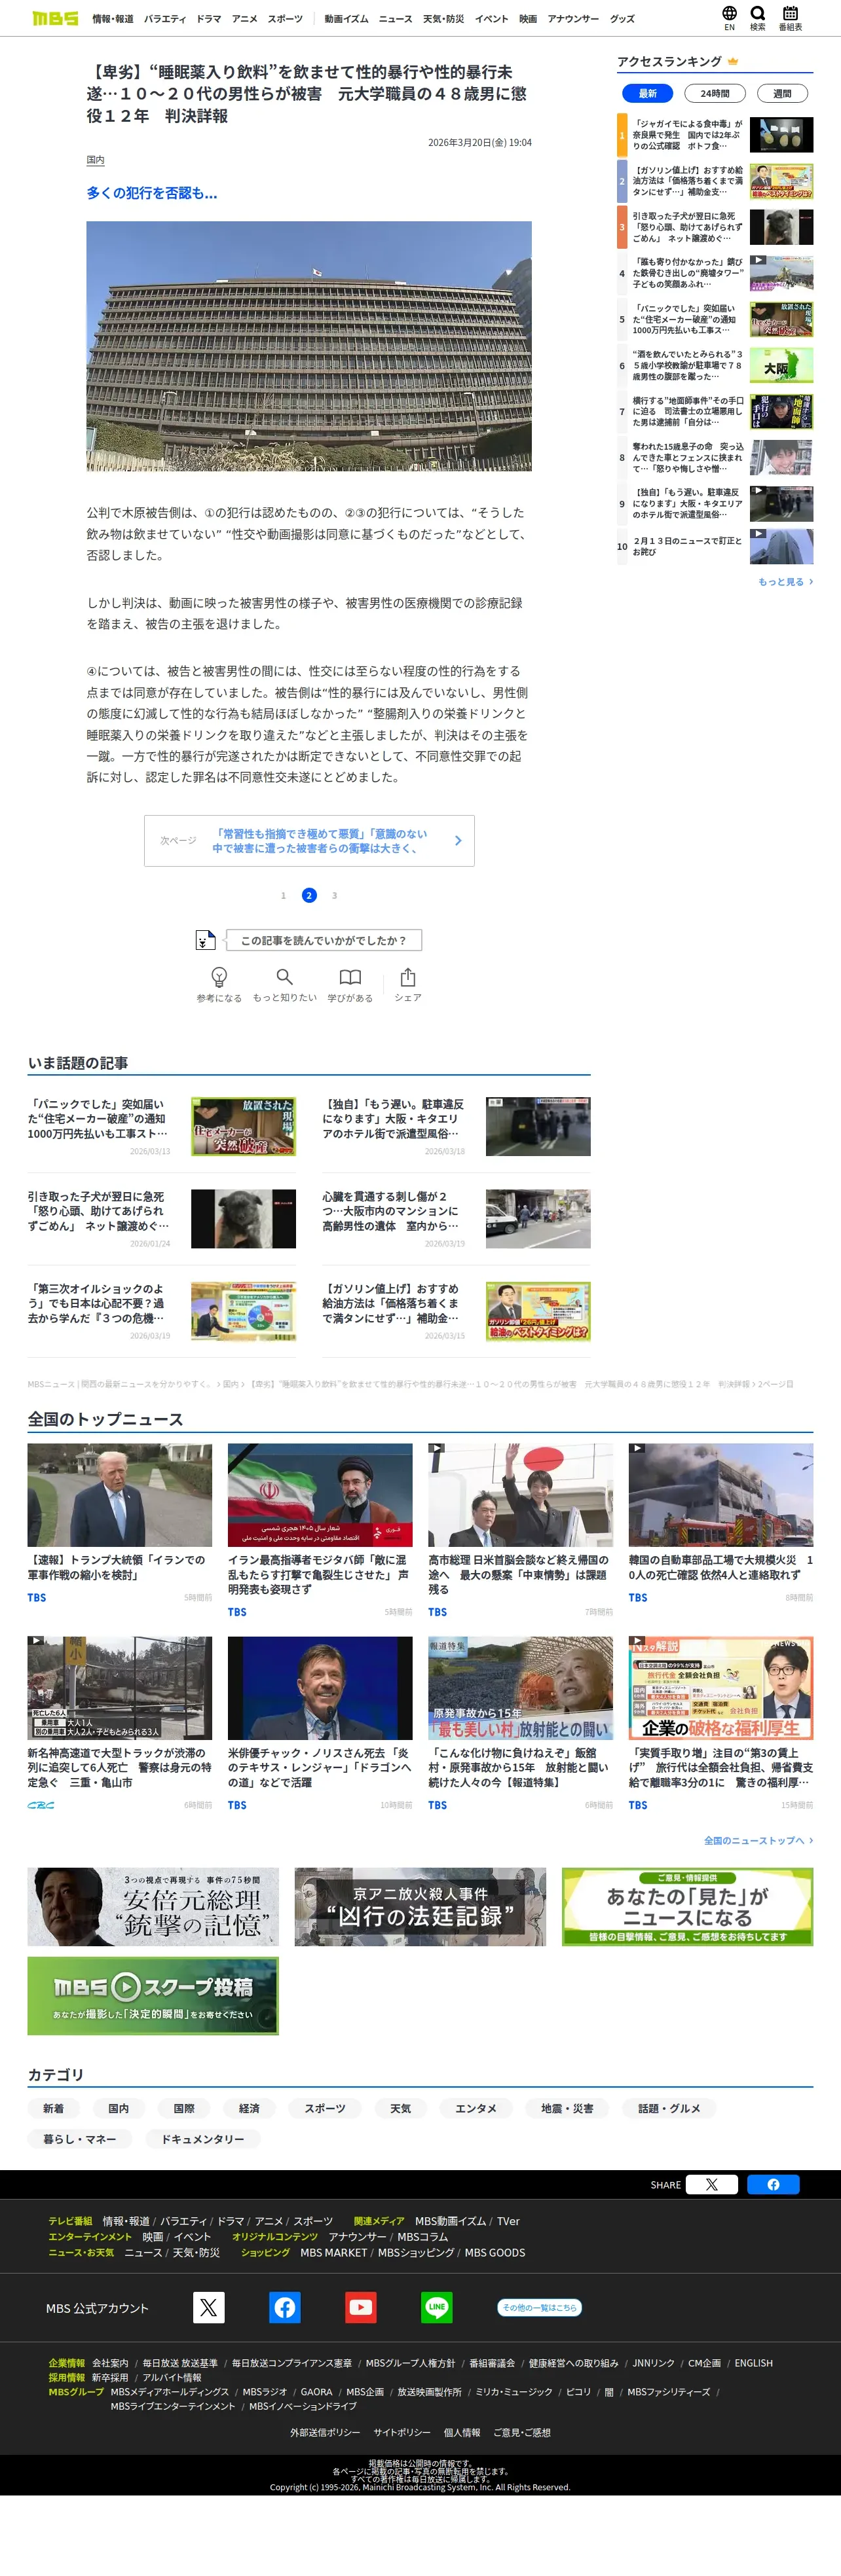Select the 経済 category chip
The height and width of the screenshot is (2576, 841).
pyautogui.click(x=249, y=2108)
